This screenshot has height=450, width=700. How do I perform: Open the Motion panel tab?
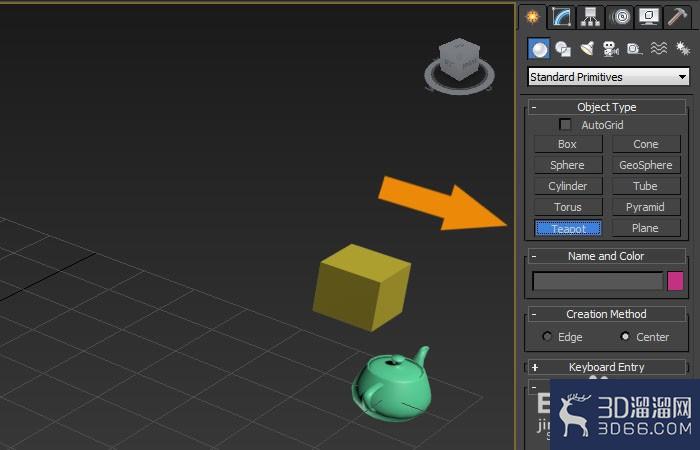(620, 17)
